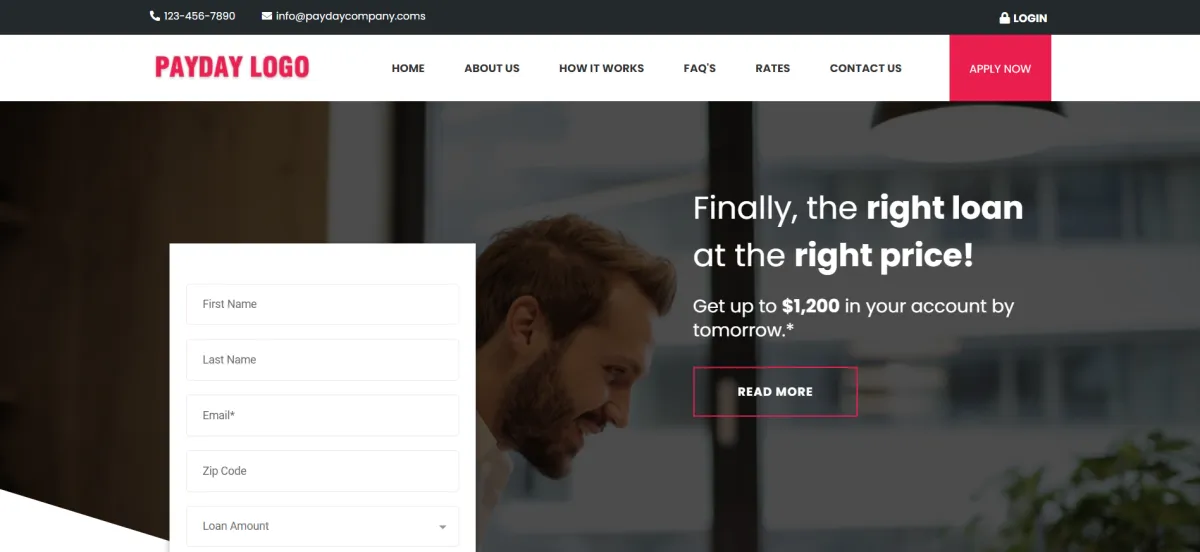
Task: Click the phone icon in top bar
Action: click(x=155, y=16)
